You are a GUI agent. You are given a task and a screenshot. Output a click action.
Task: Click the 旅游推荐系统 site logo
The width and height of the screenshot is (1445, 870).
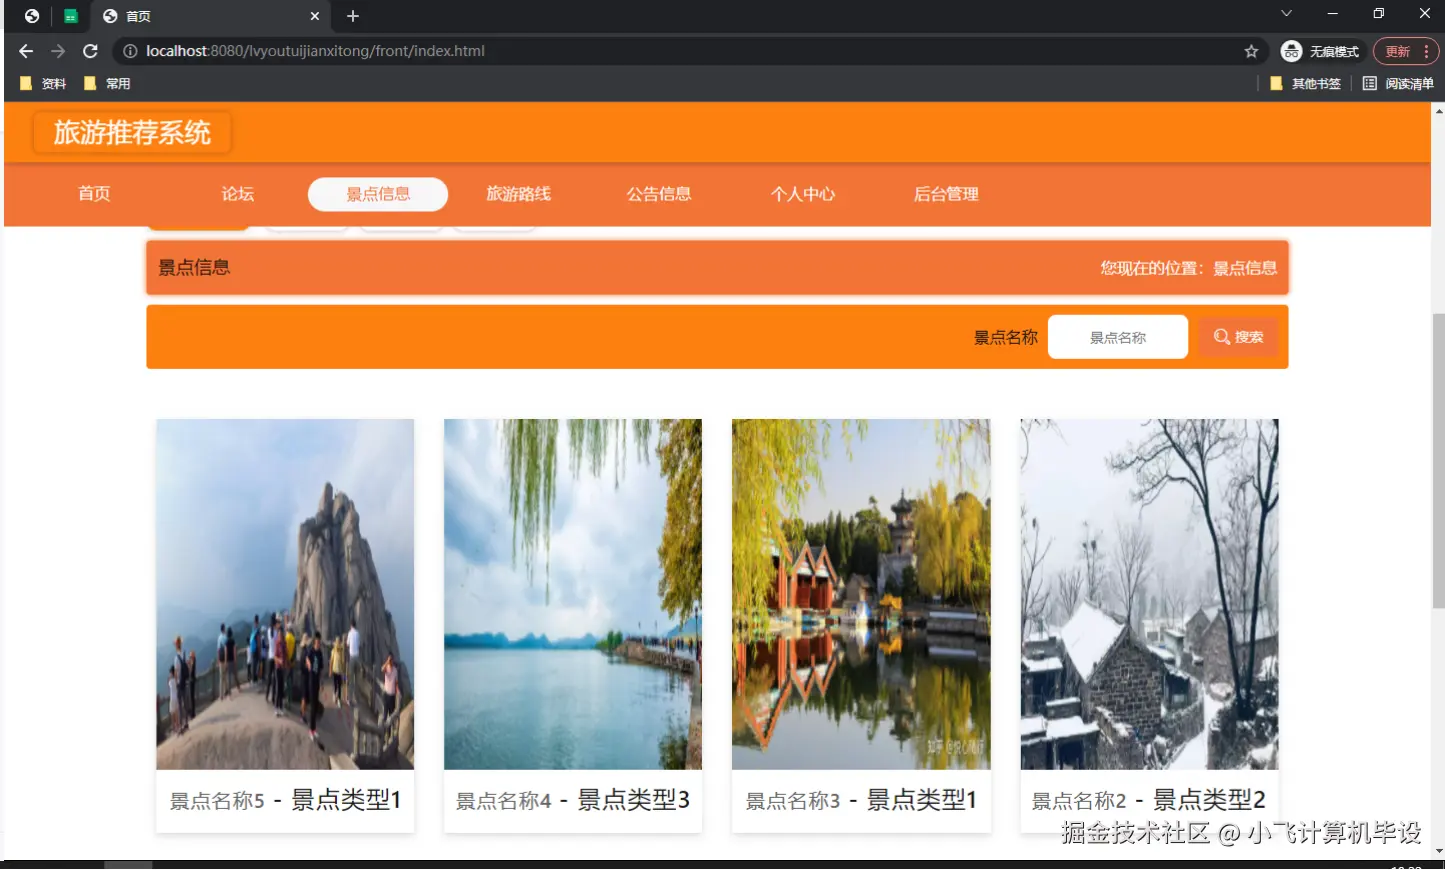[131, 131]
